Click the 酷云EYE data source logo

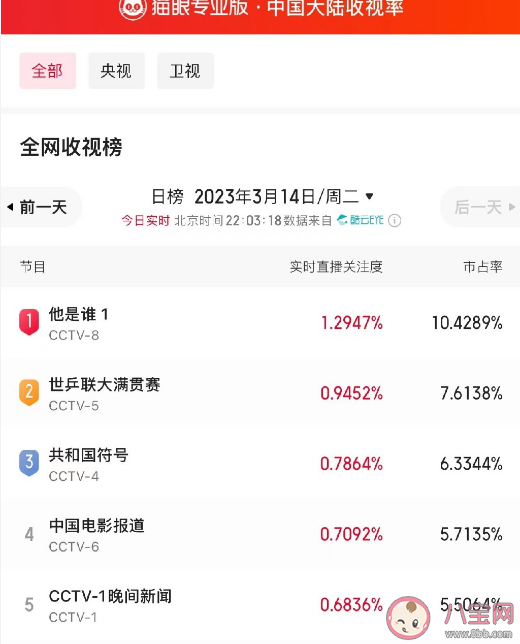(361, 220)
